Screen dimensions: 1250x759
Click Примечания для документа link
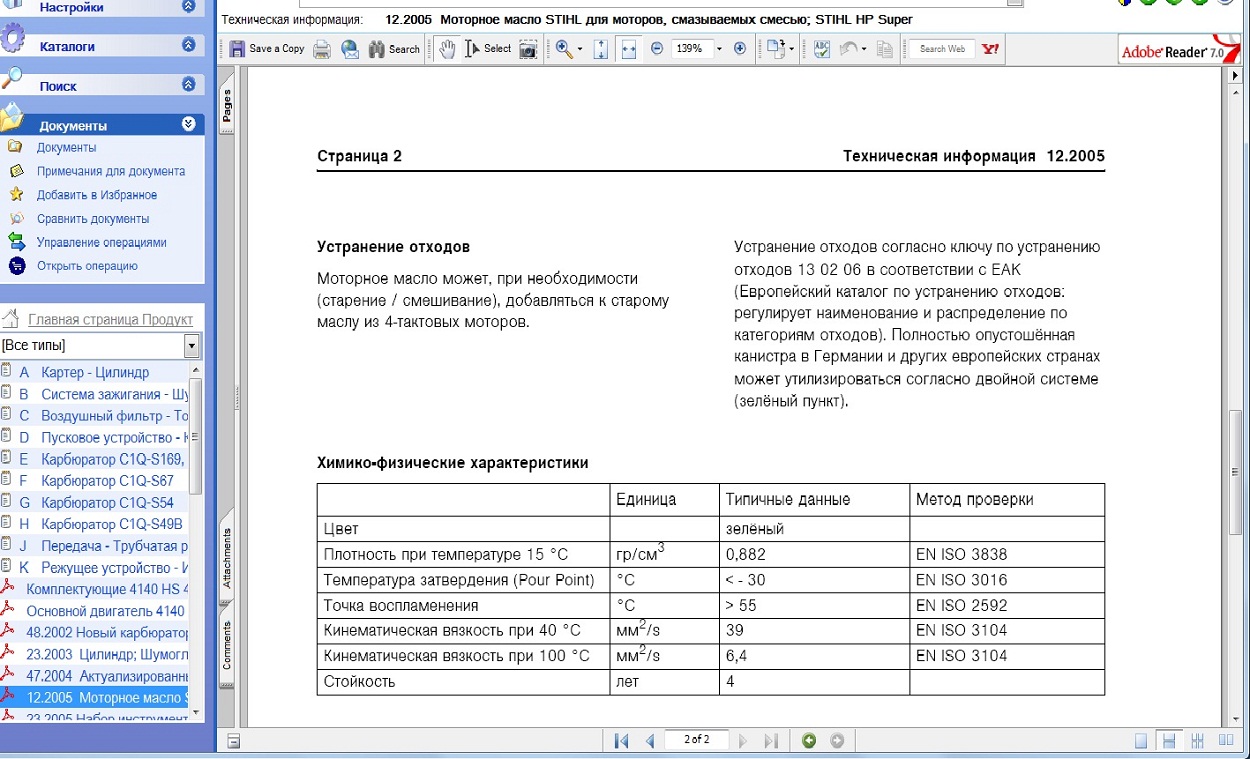(x=111, y=171)
